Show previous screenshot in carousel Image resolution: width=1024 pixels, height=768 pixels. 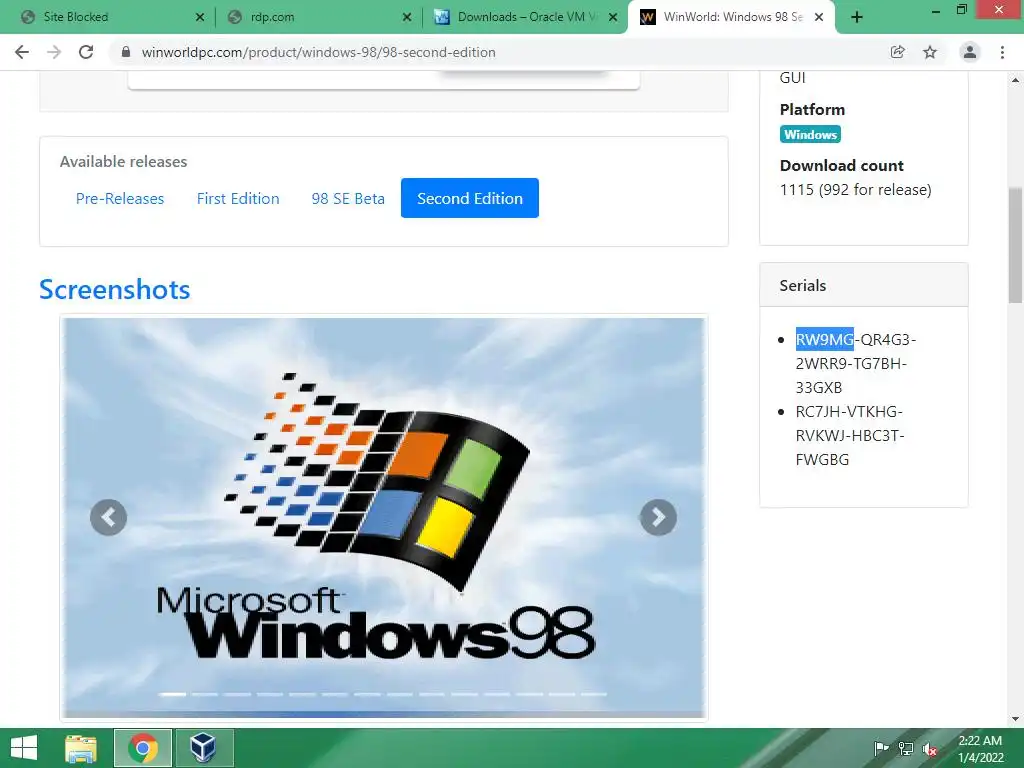point(108,517)
